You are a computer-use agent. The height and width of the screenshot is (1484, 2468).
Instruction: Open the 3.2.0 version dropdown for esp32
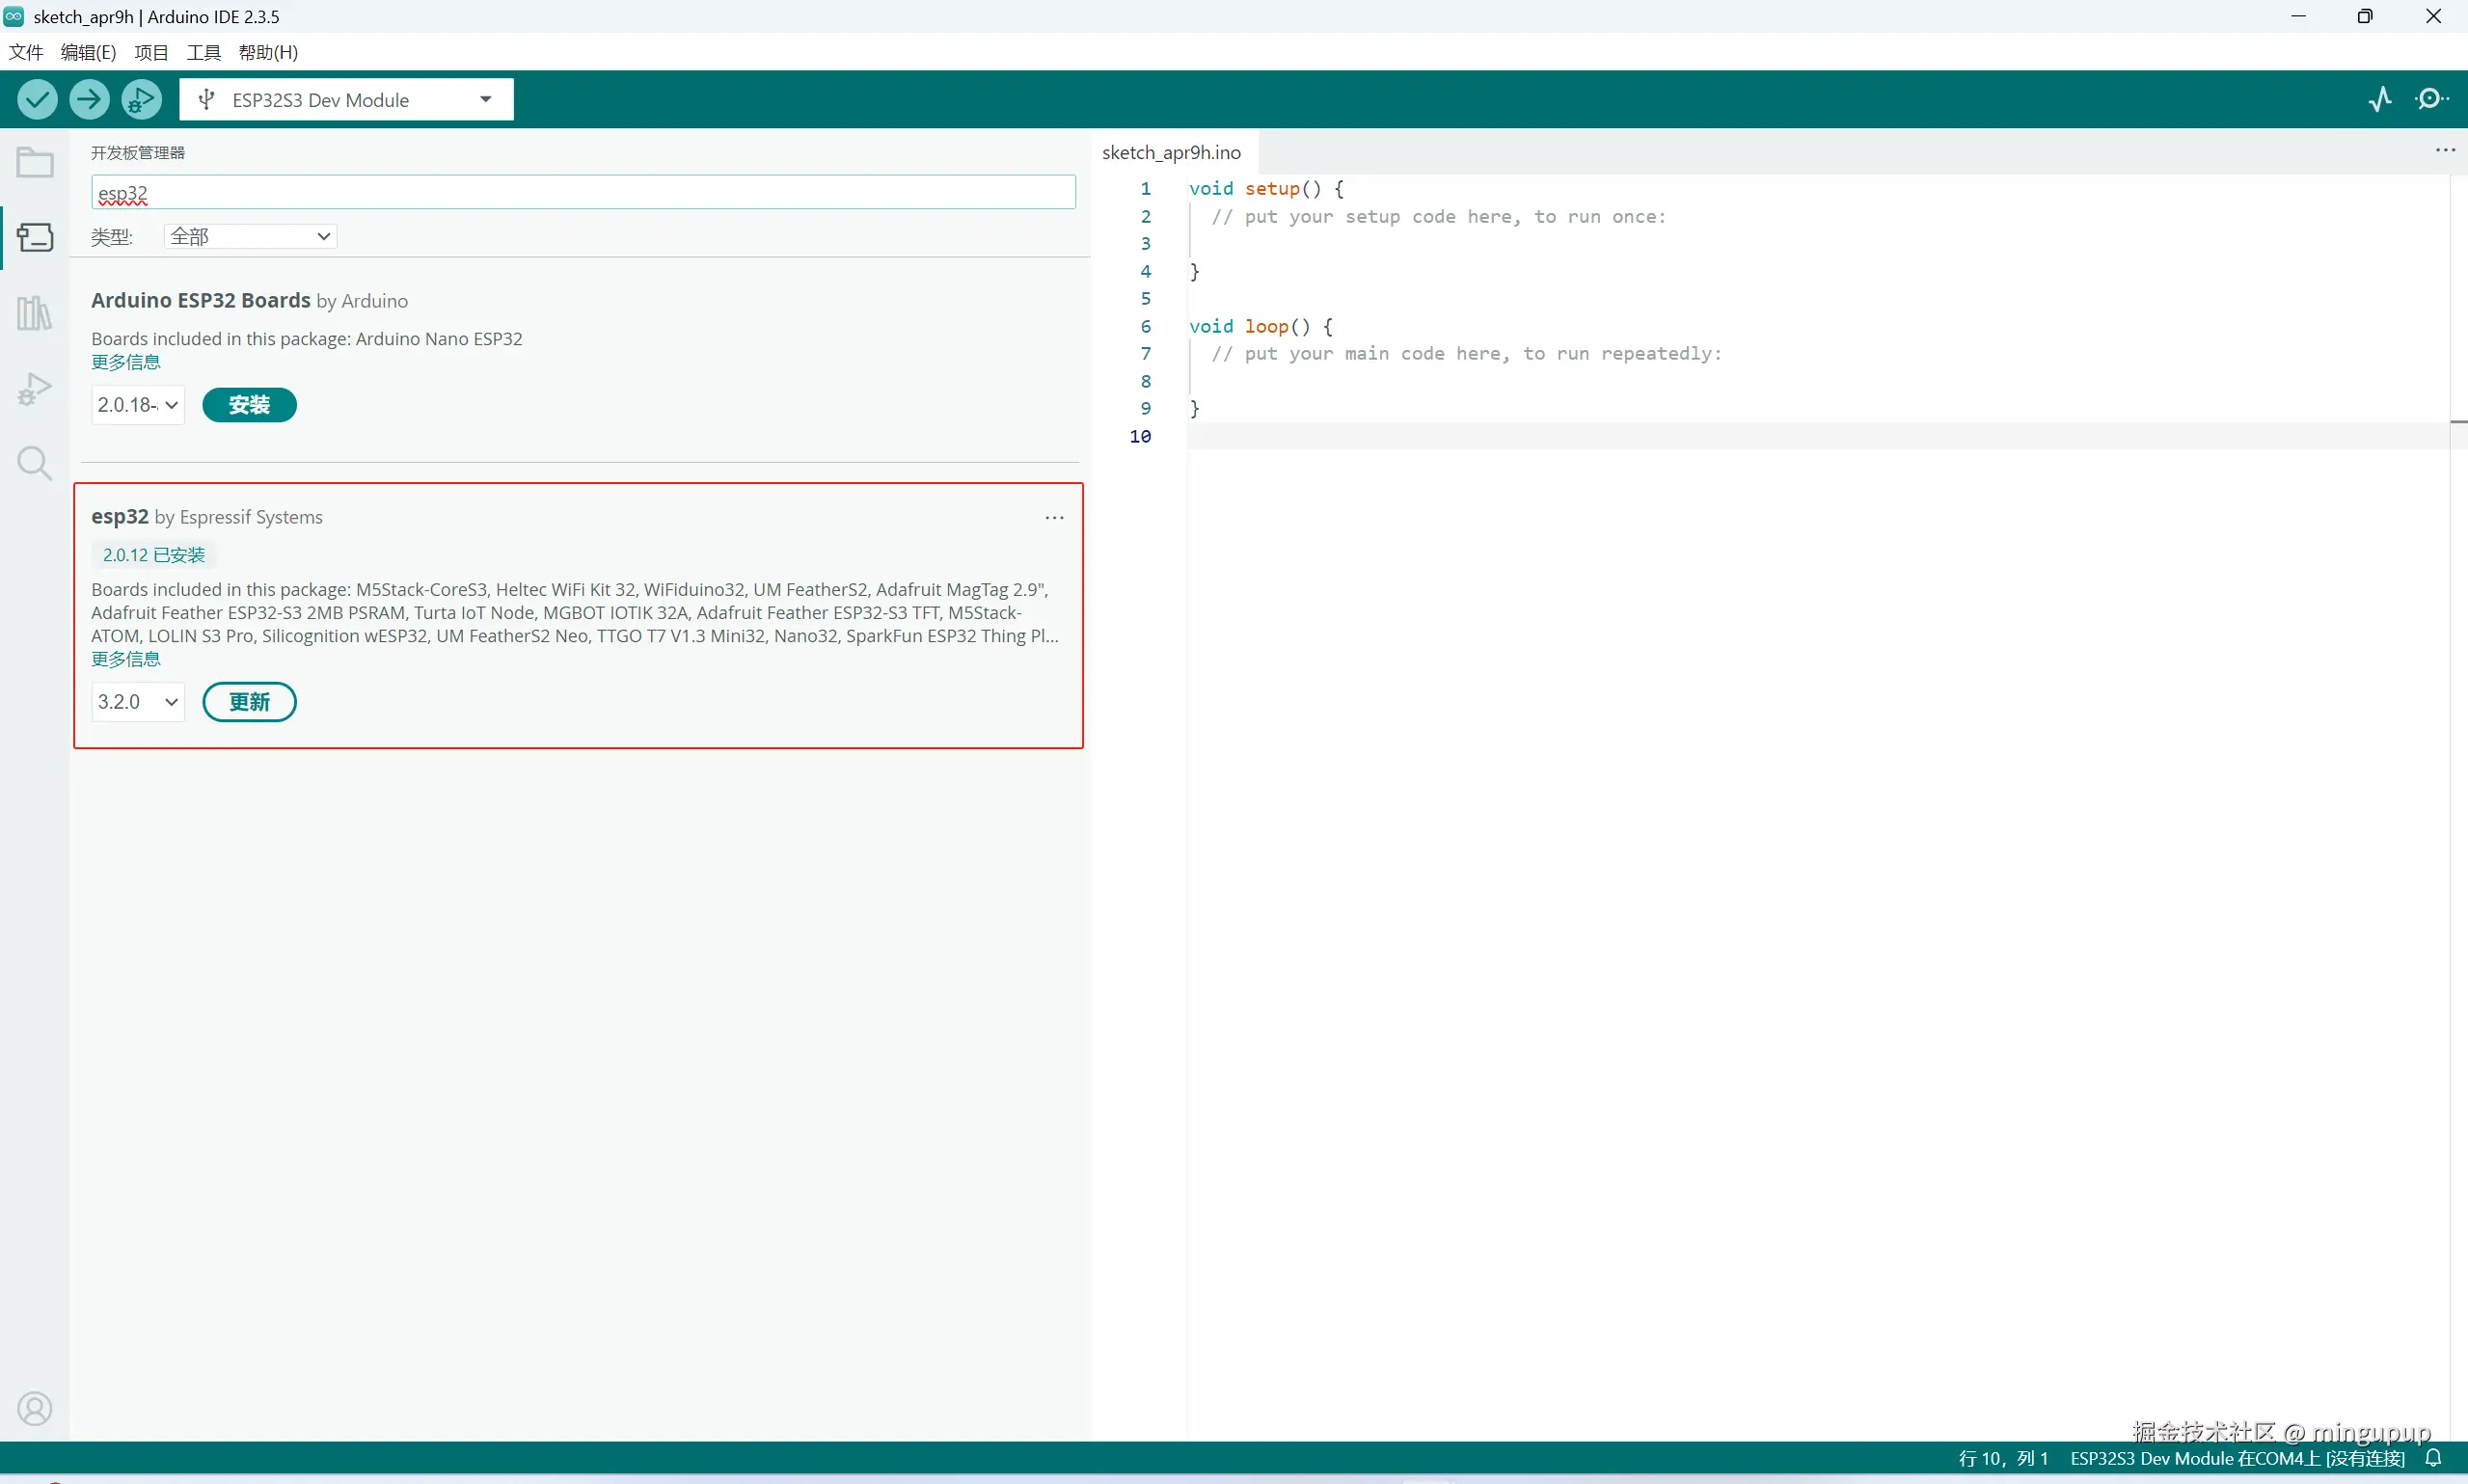(138, 702)
